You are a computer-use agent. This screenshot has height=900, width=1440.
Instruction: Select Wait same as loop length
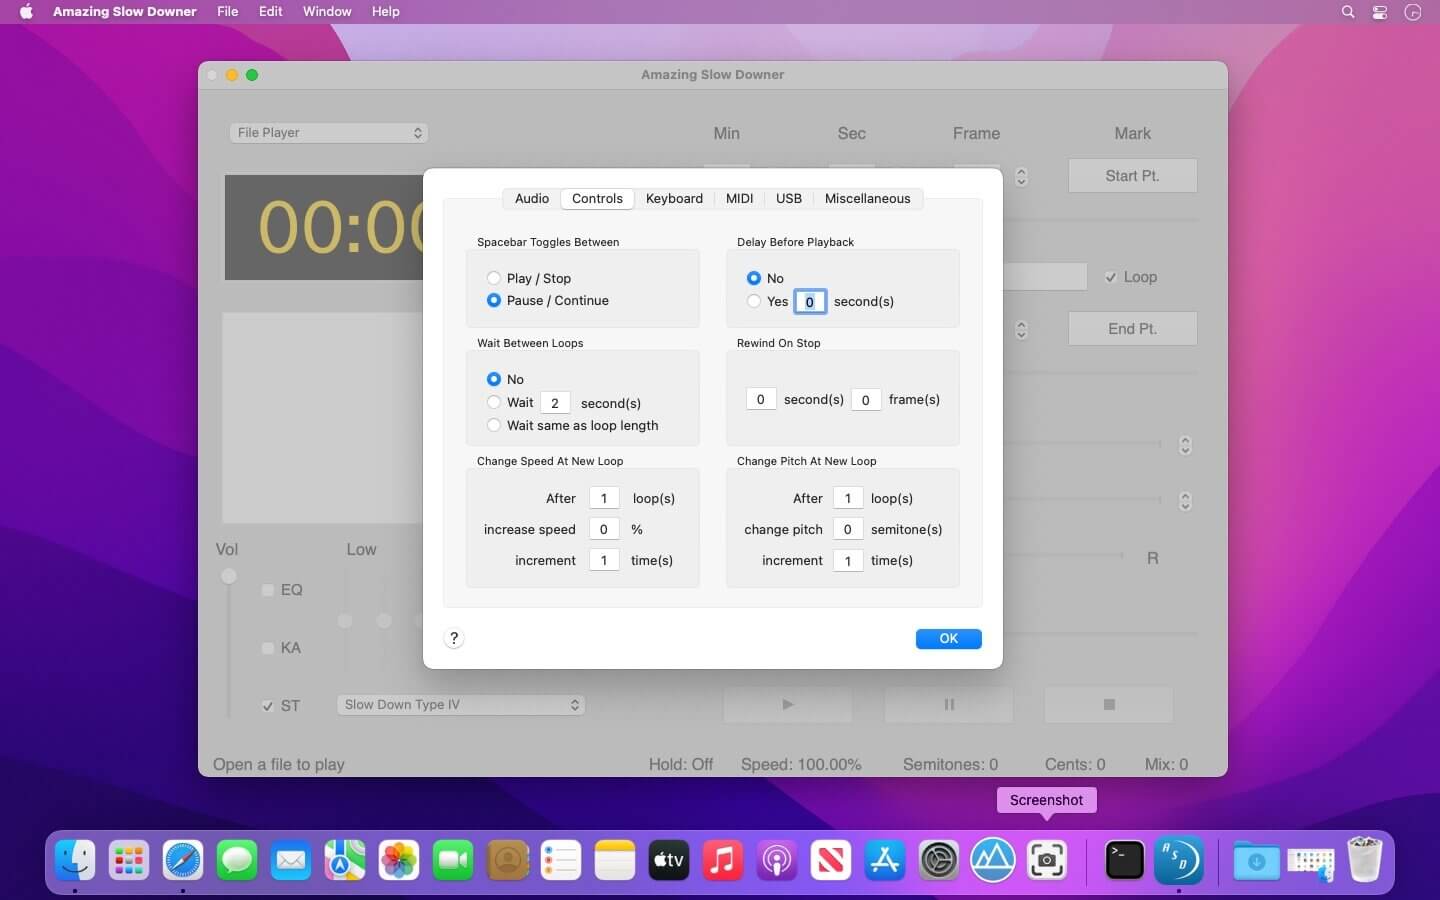(494, 425)
